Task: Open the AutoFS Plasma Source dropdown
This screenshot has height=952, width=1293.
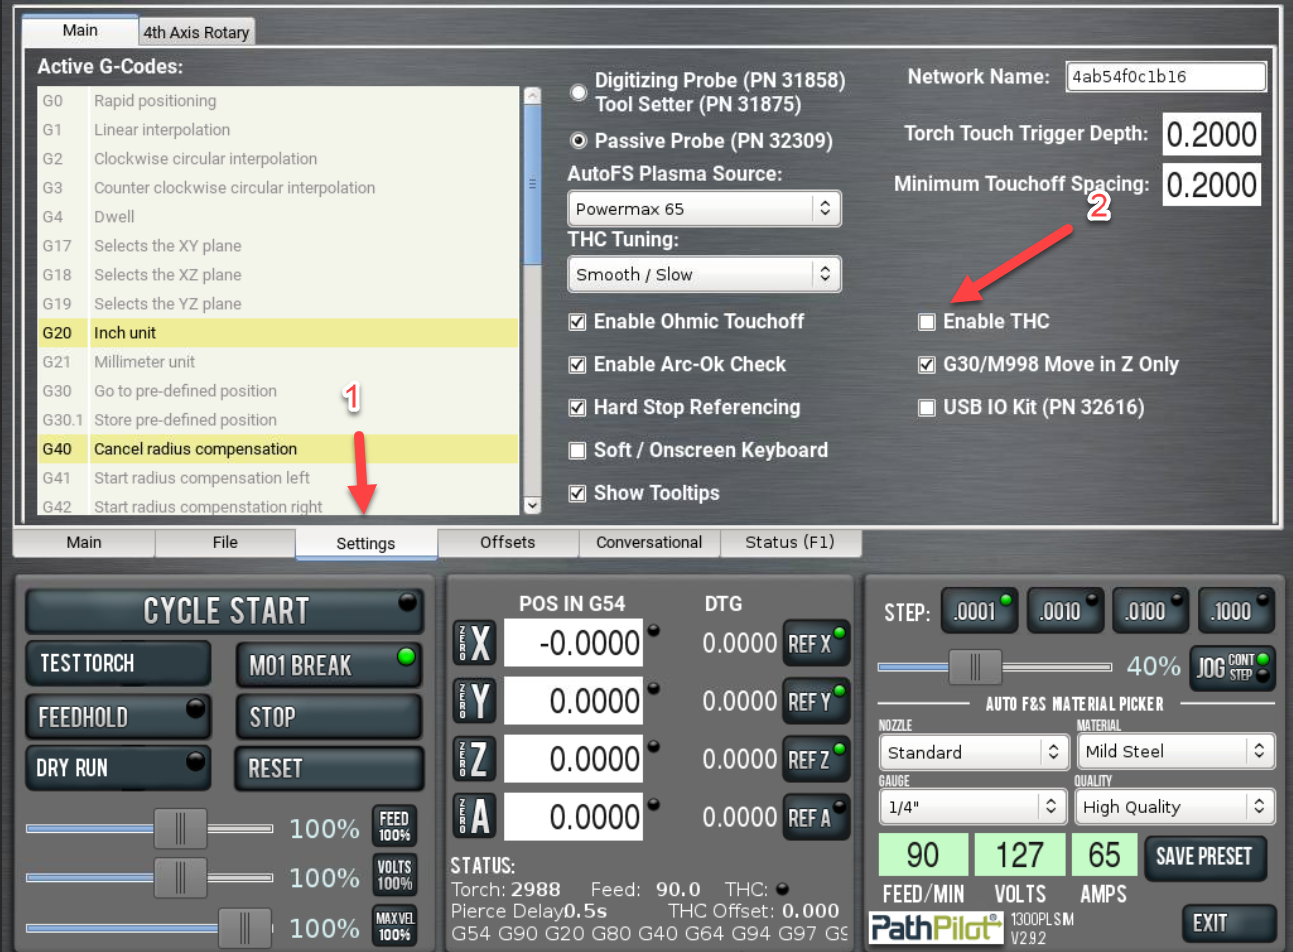Action: coord(704,209)
